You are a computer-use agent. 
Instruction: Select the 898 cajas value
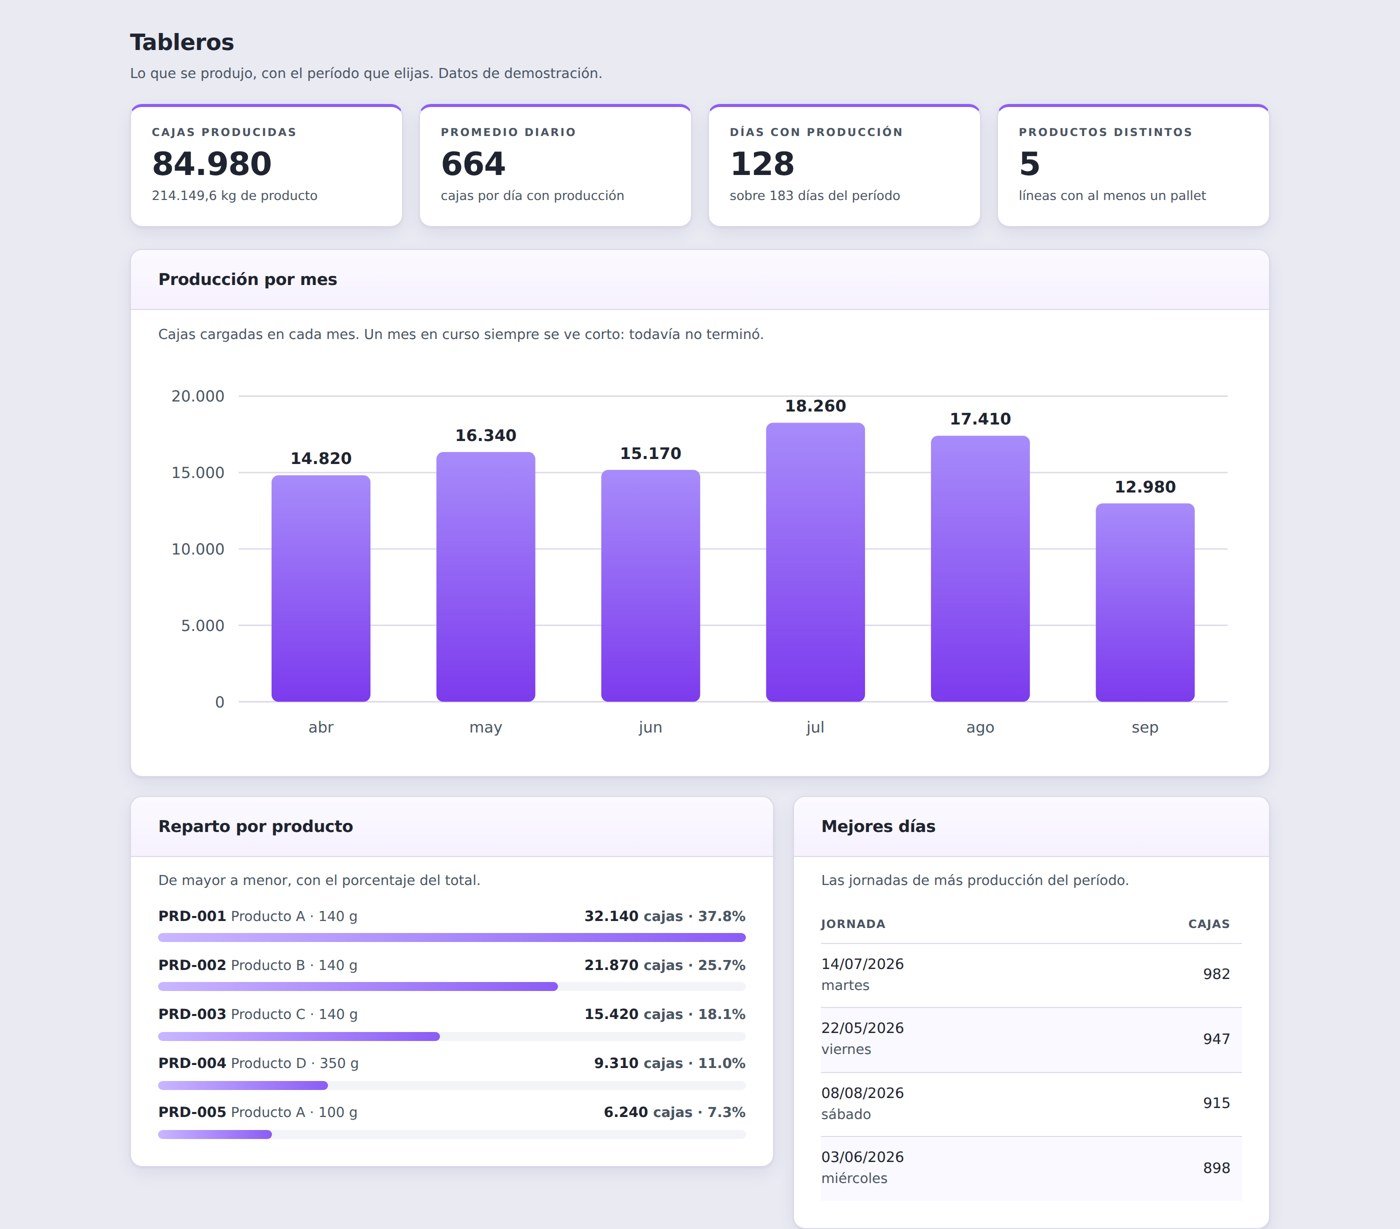click(1216, 1168)
